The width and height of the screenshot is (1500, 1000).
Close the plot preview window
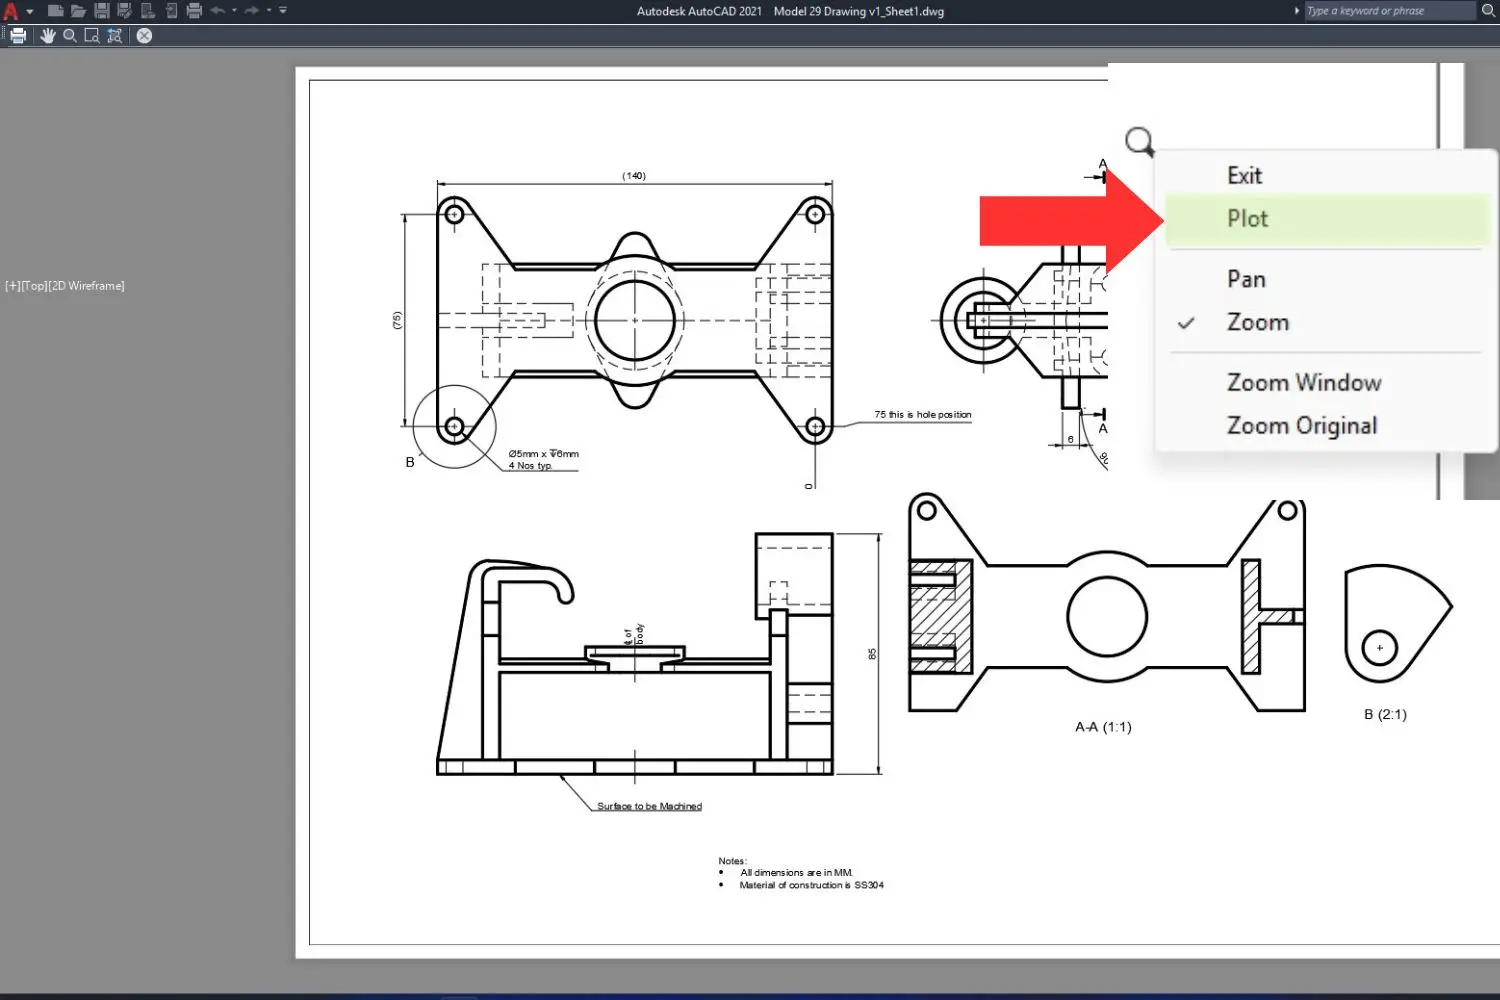coord(144,35)
